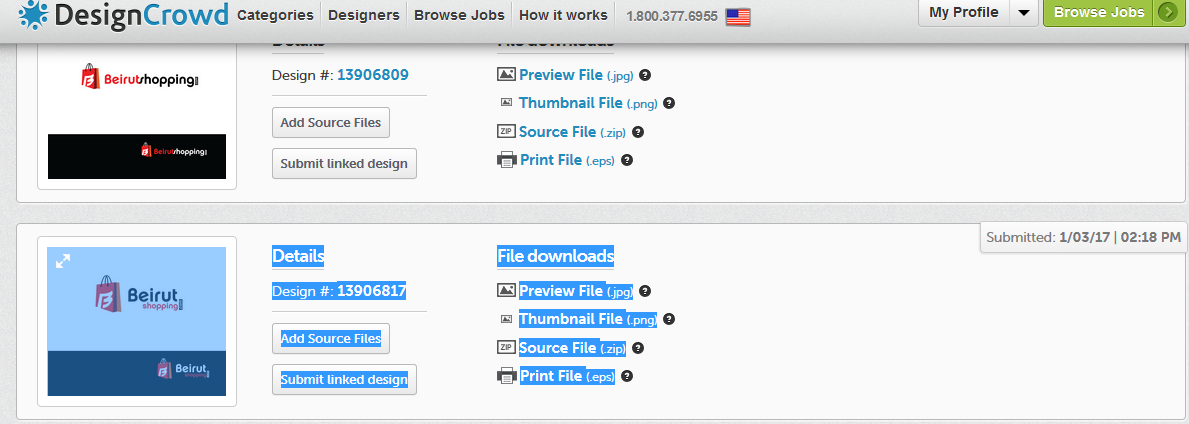Download Thumbnail File (.png) of design 13906817
This screenshot has width=1189, height=424.
[x=588, y=319]
